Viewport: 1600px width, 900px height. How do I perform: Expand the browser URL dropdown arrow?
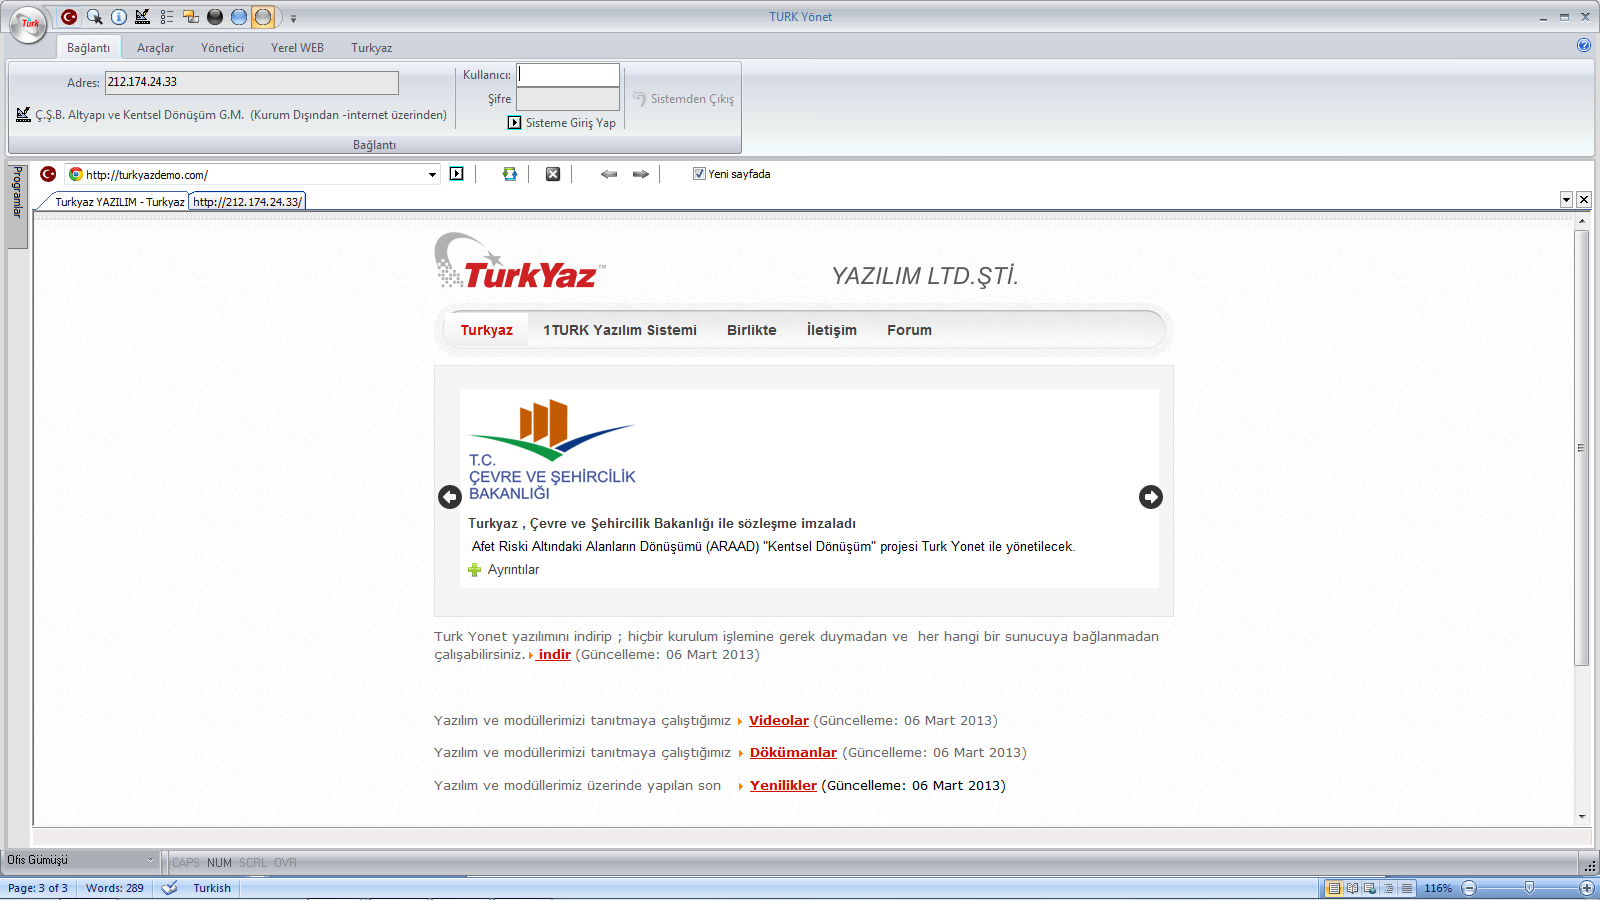(x=432, y=175)
